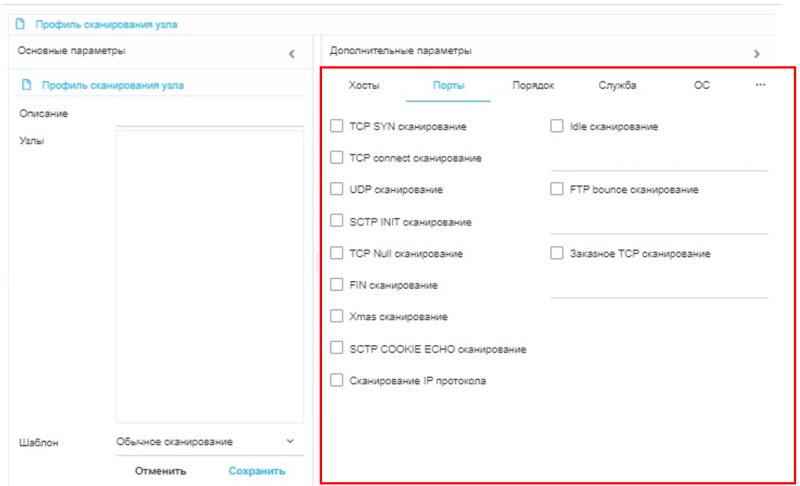Open the three-dots more tabs menu

coord(760,86)
